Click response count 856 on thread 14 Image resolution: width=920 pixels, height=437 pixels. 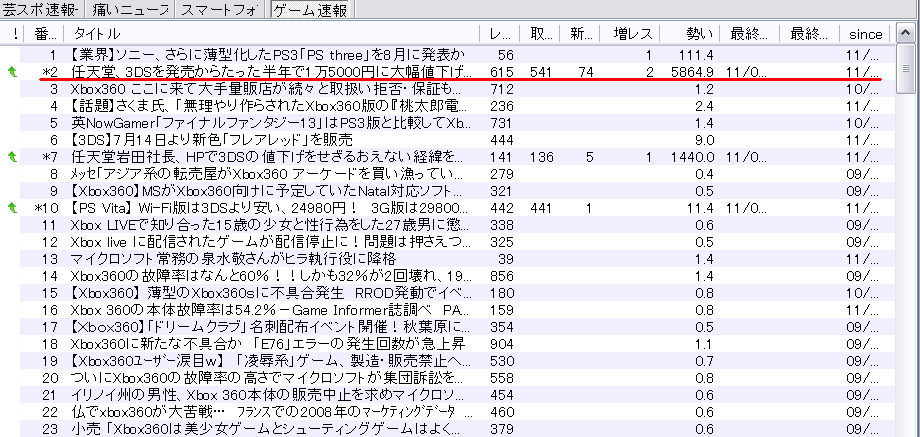click(501, 276)
